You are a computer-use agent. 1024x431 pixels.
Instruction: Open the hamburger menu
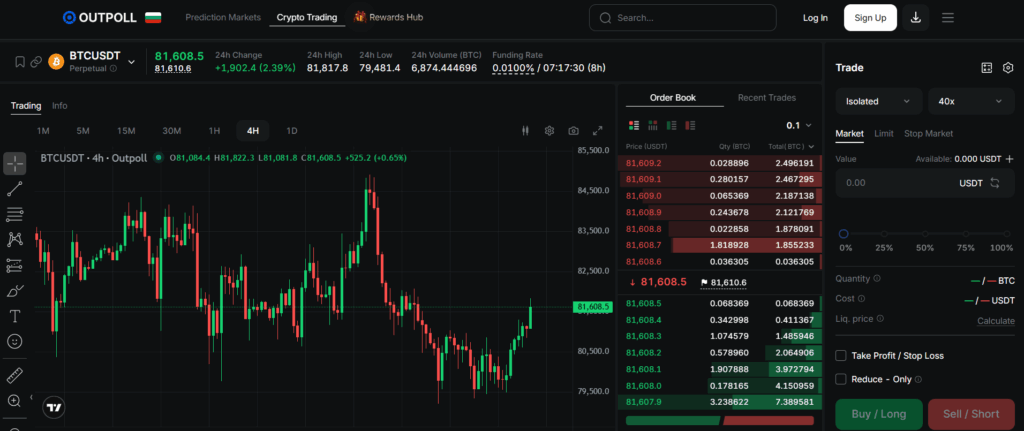948,18
